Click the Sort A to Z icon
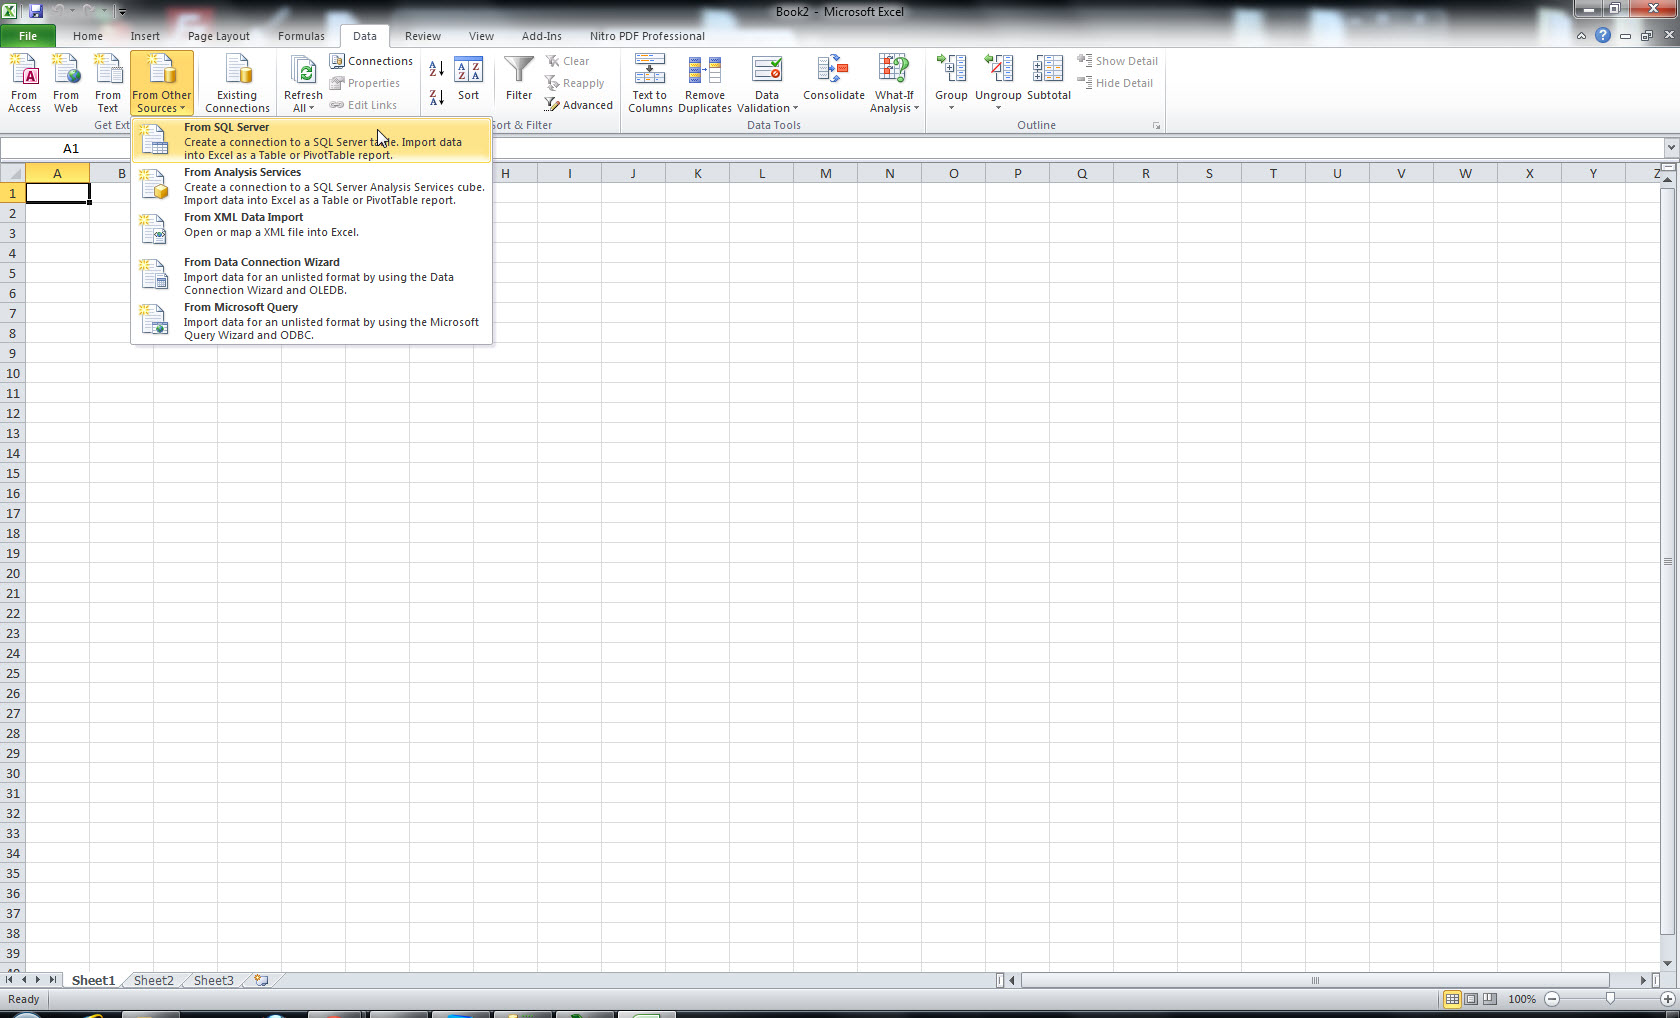1680x1018 pixels. click(437, 69)
